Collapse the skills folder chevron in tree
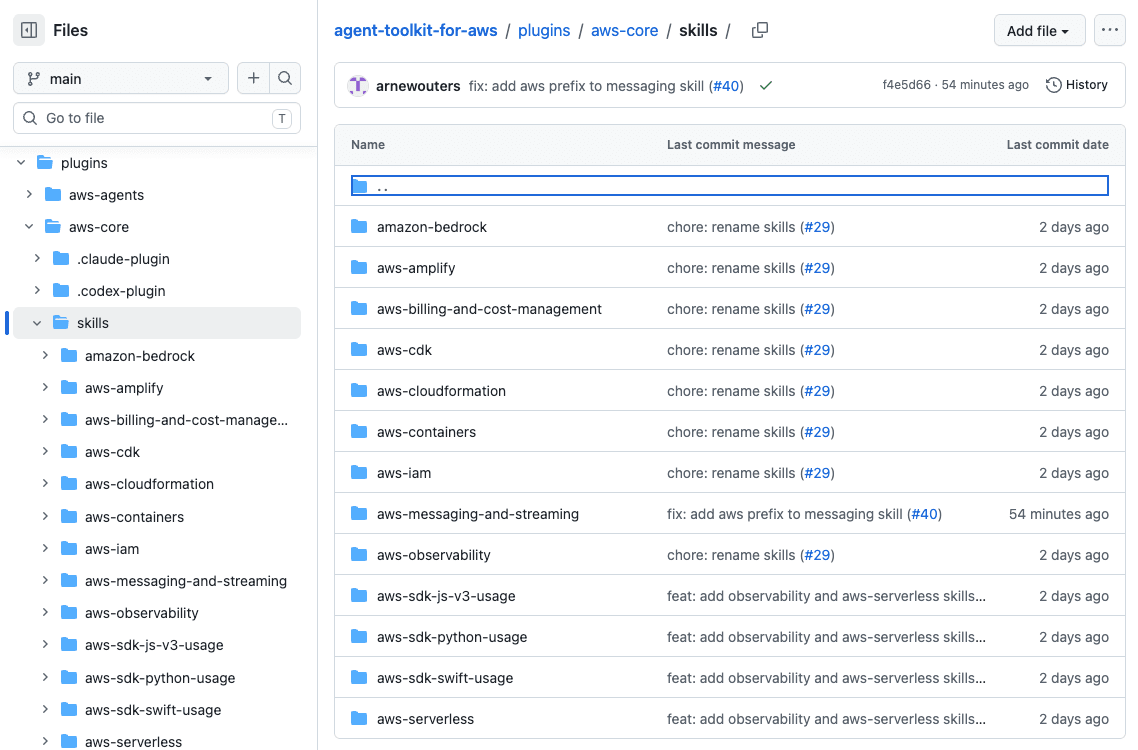 [x=37, y=323]
